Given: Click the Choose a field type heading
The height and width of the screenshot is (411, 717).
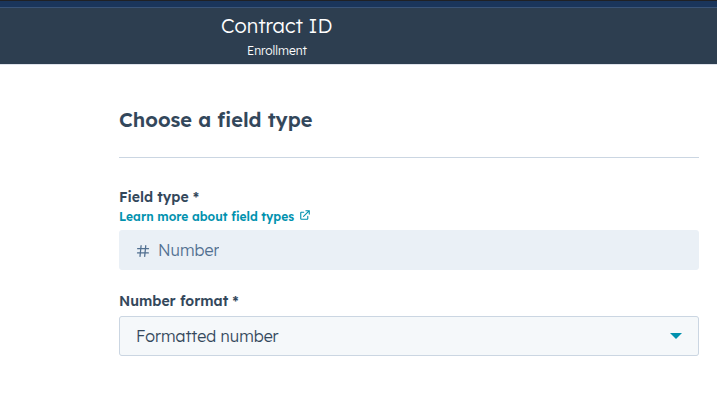Looking at the screenshot, I should click(x=216, y=121).
